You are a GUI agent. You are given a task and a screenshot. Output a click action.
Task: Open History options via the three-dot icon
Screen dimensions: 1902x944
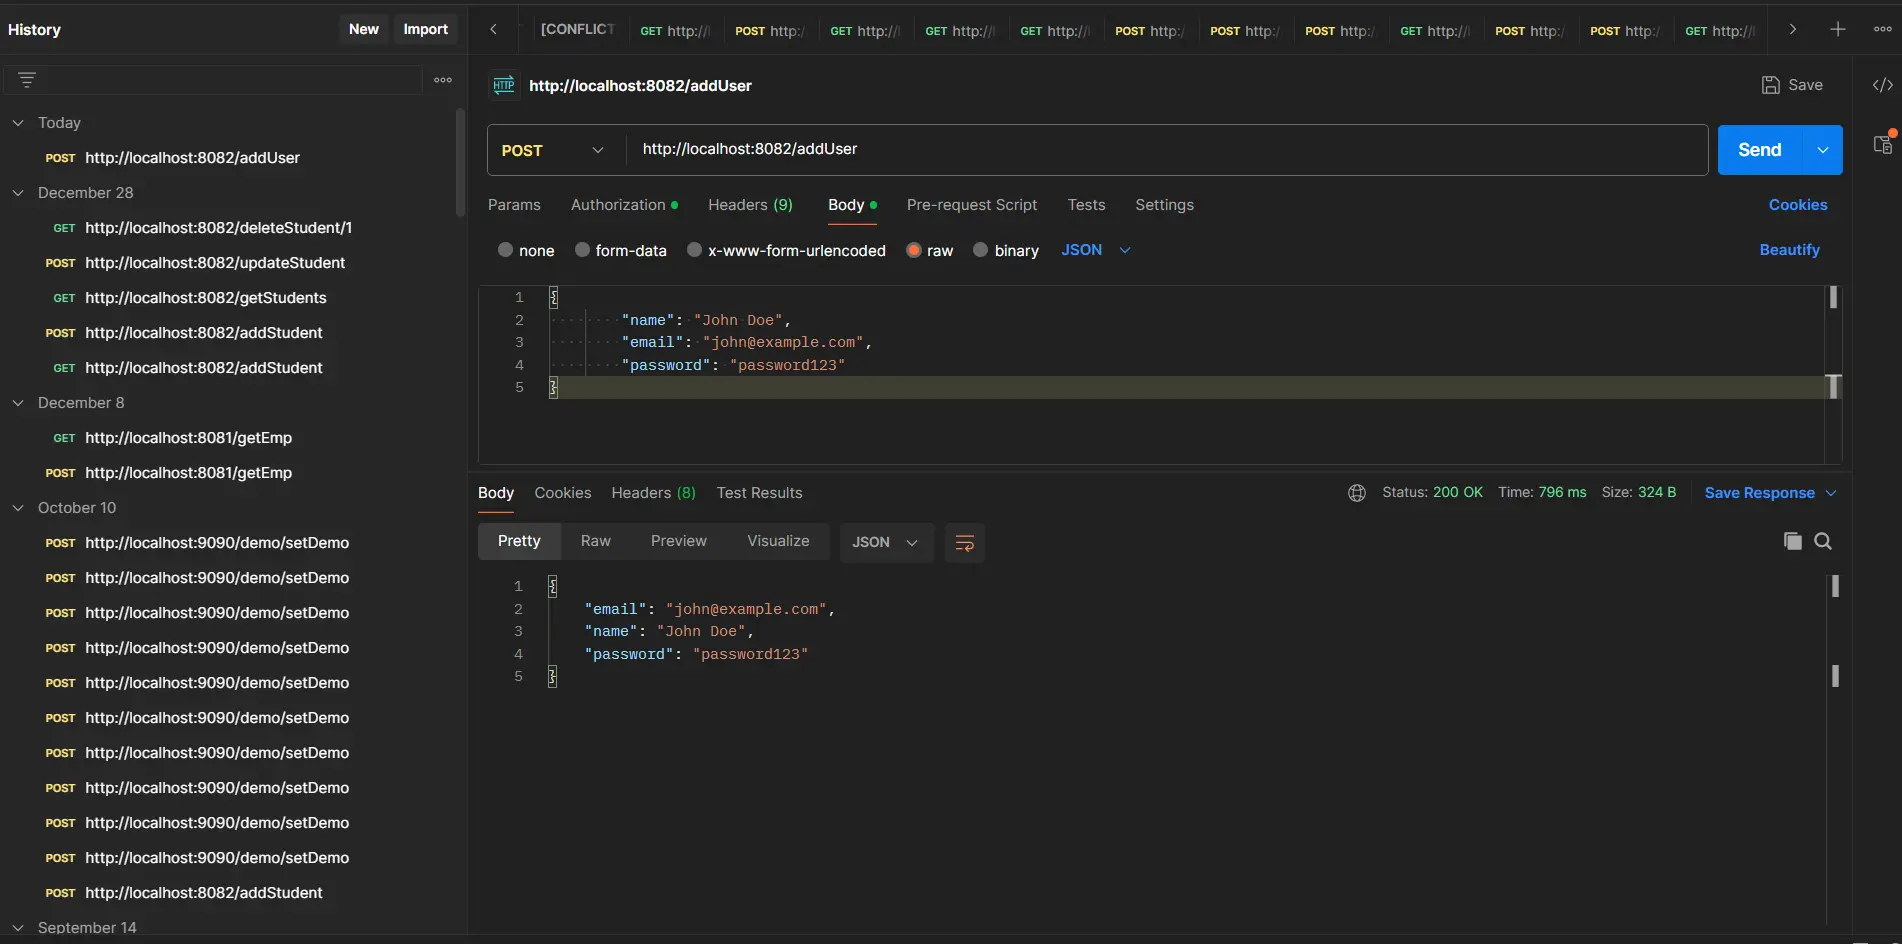pyautogui.click(x=443, y=79)
